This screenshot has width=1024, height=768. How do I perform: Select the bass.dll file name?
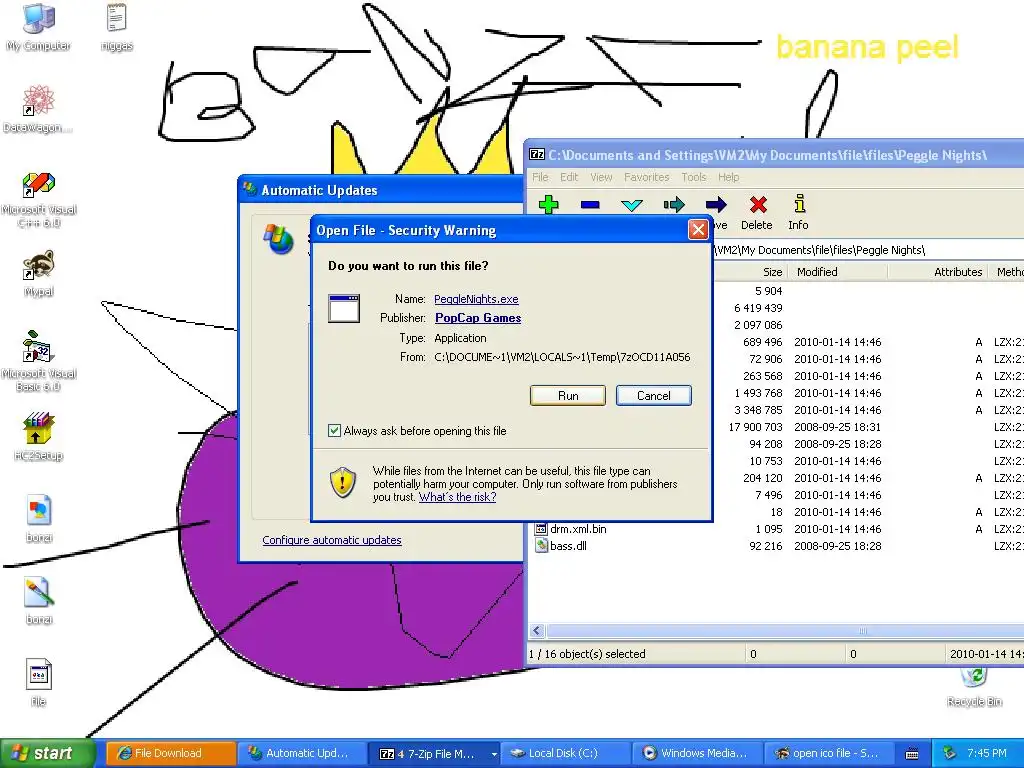point(568,546)
